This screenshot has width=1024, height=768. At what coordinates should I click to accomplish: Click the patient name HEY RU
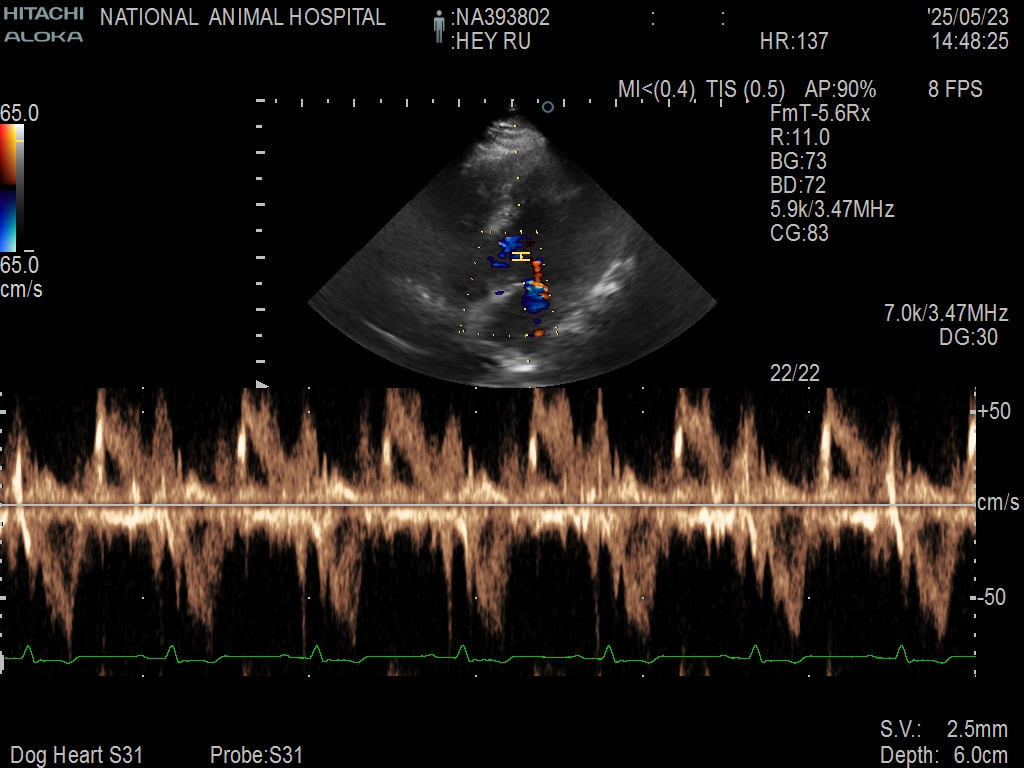click(x=491, y=42)
